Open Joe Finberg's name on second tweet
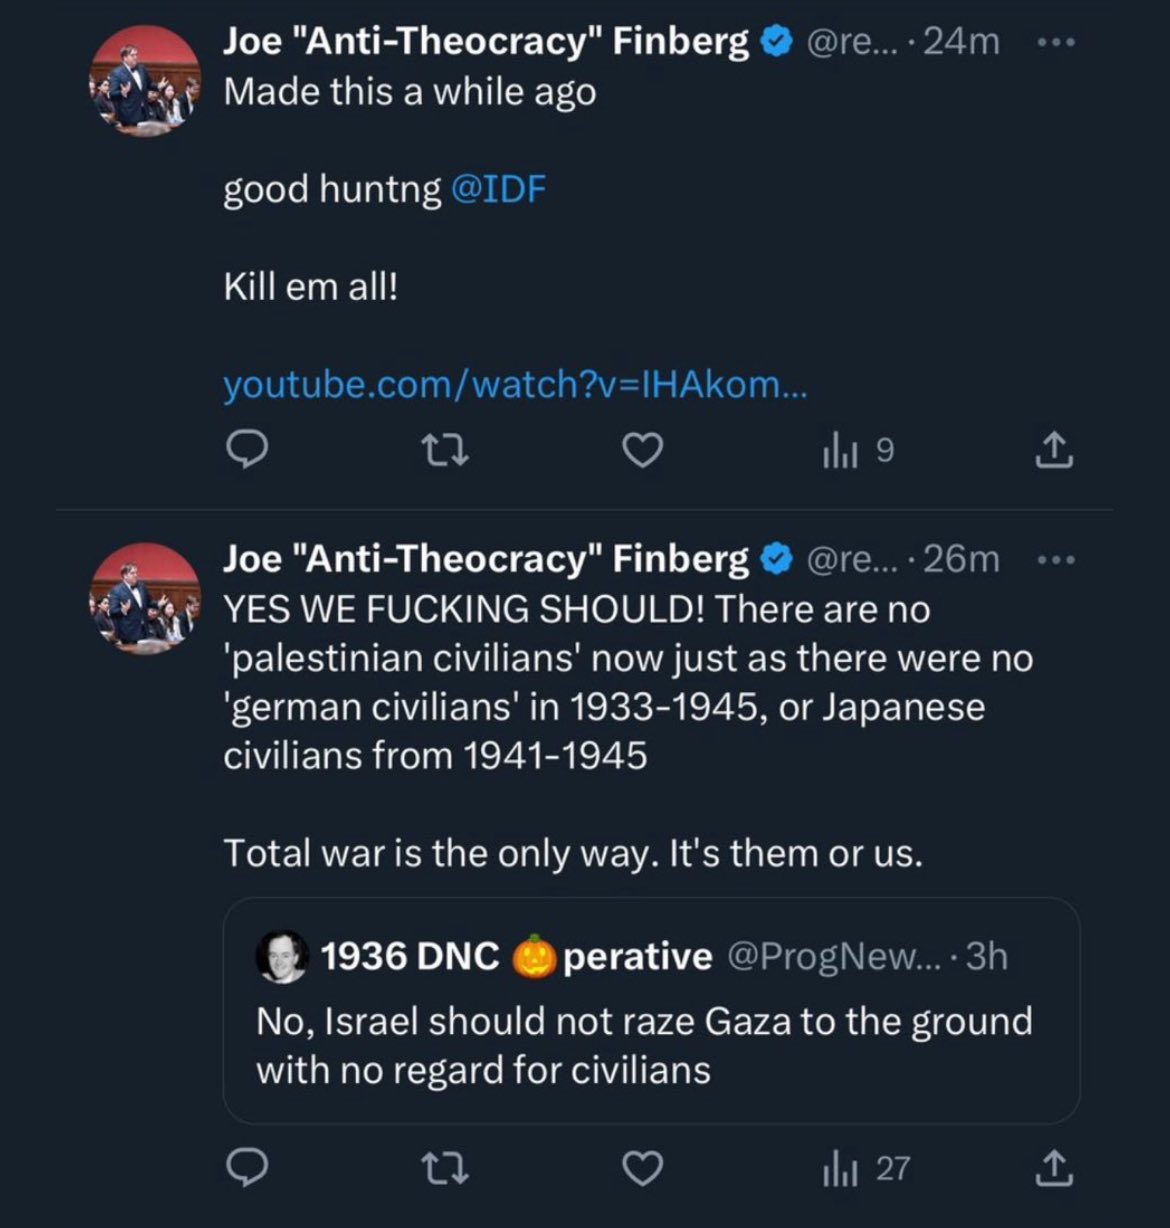 [485, 558]
